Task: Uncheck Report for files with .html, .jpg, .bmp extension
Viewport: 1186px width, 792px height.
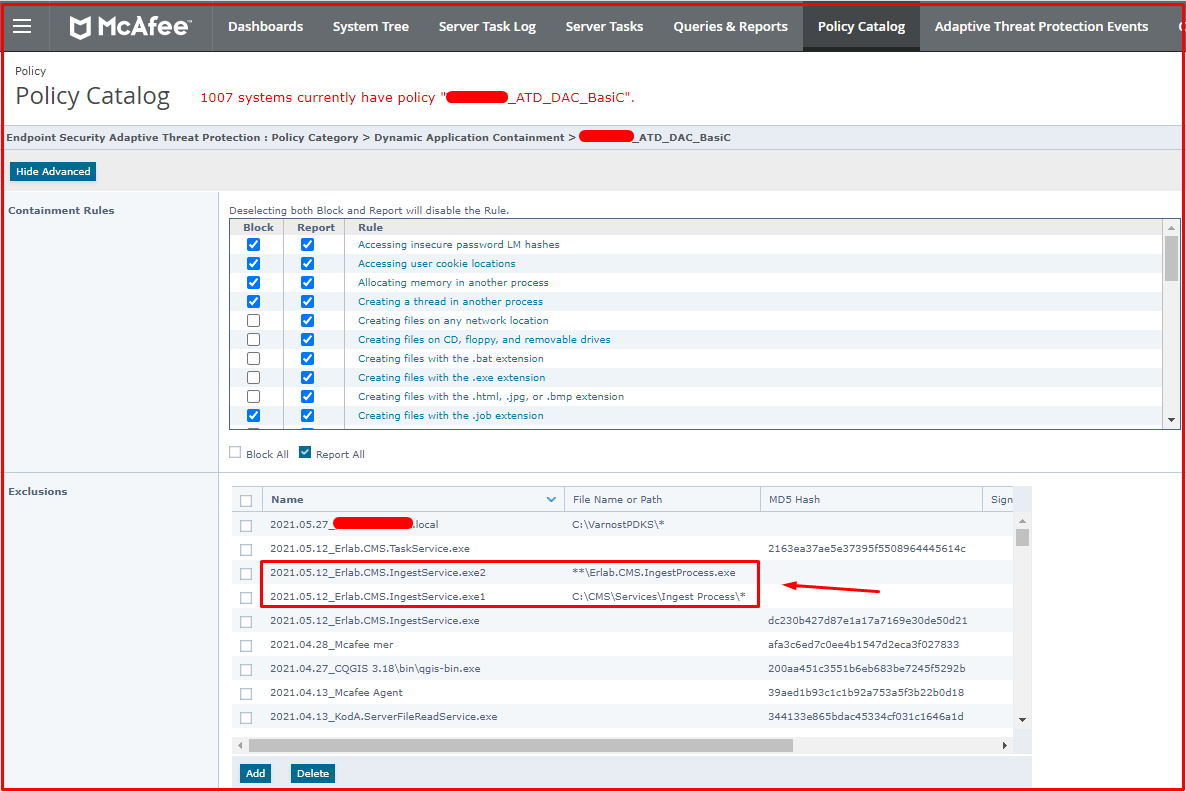Action: click(307, 396)
